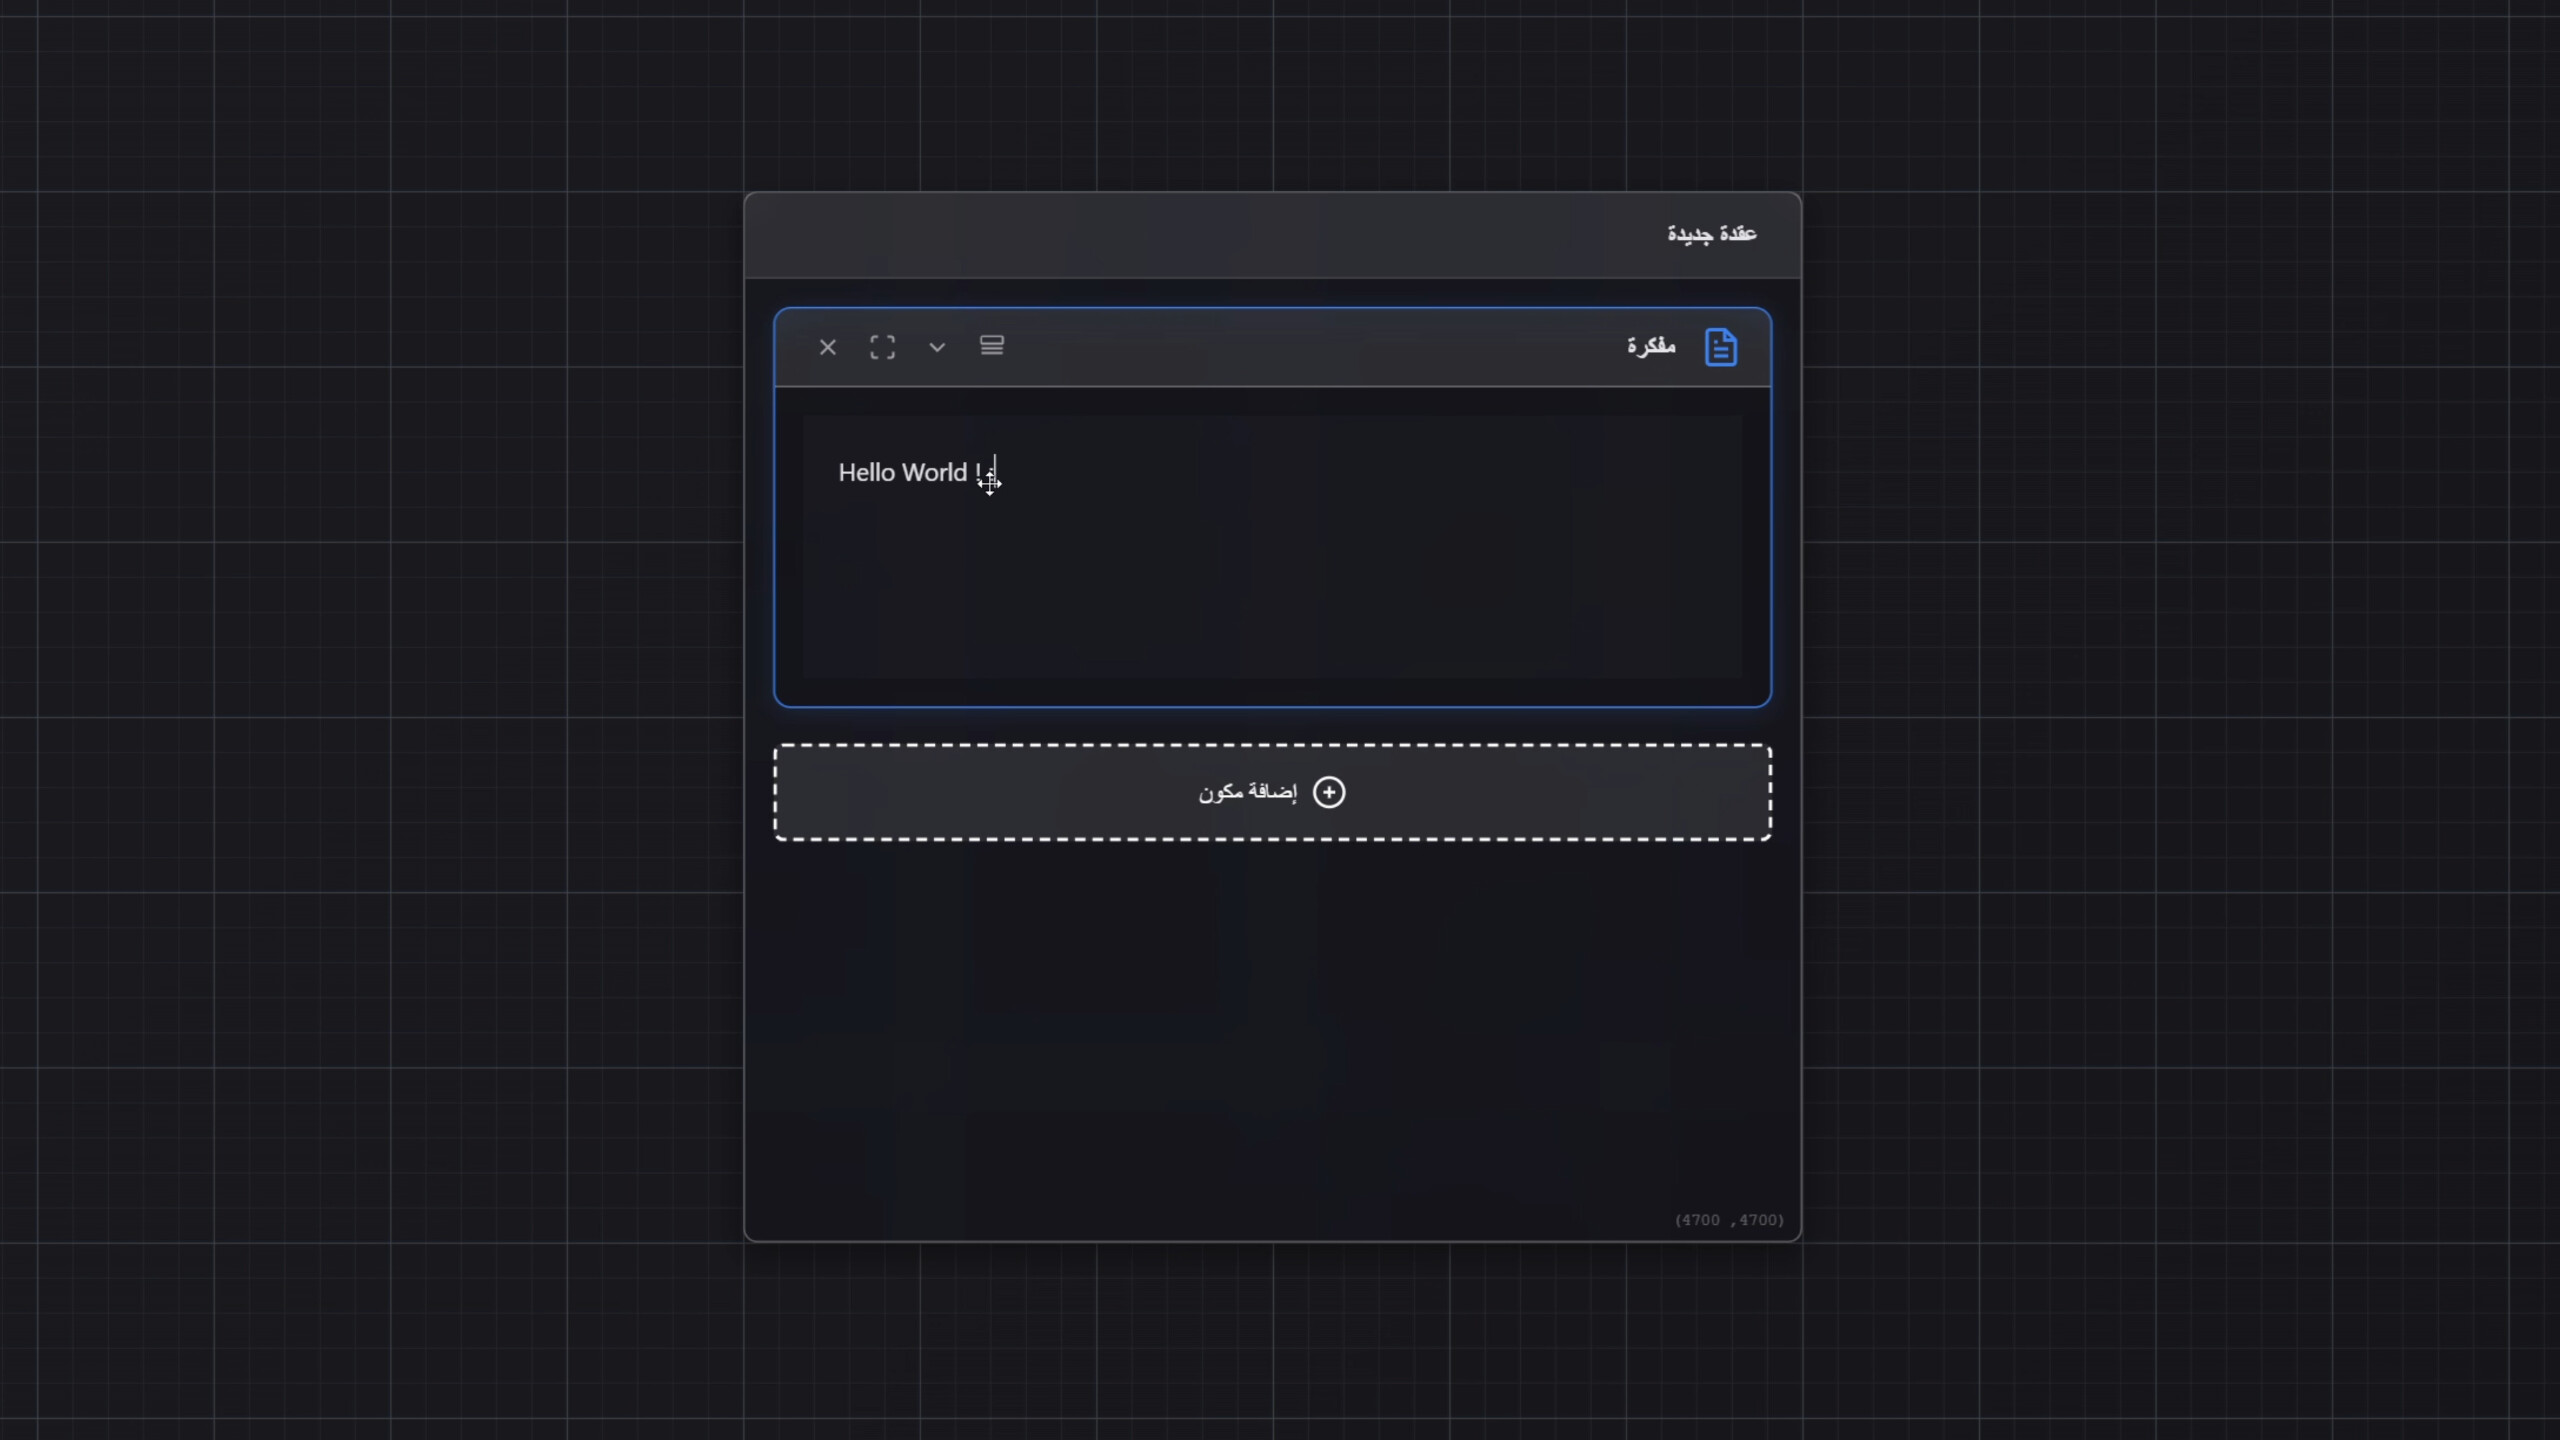Select the Hello World text line
This screenshot has height=1440, width=2560.
906,472
